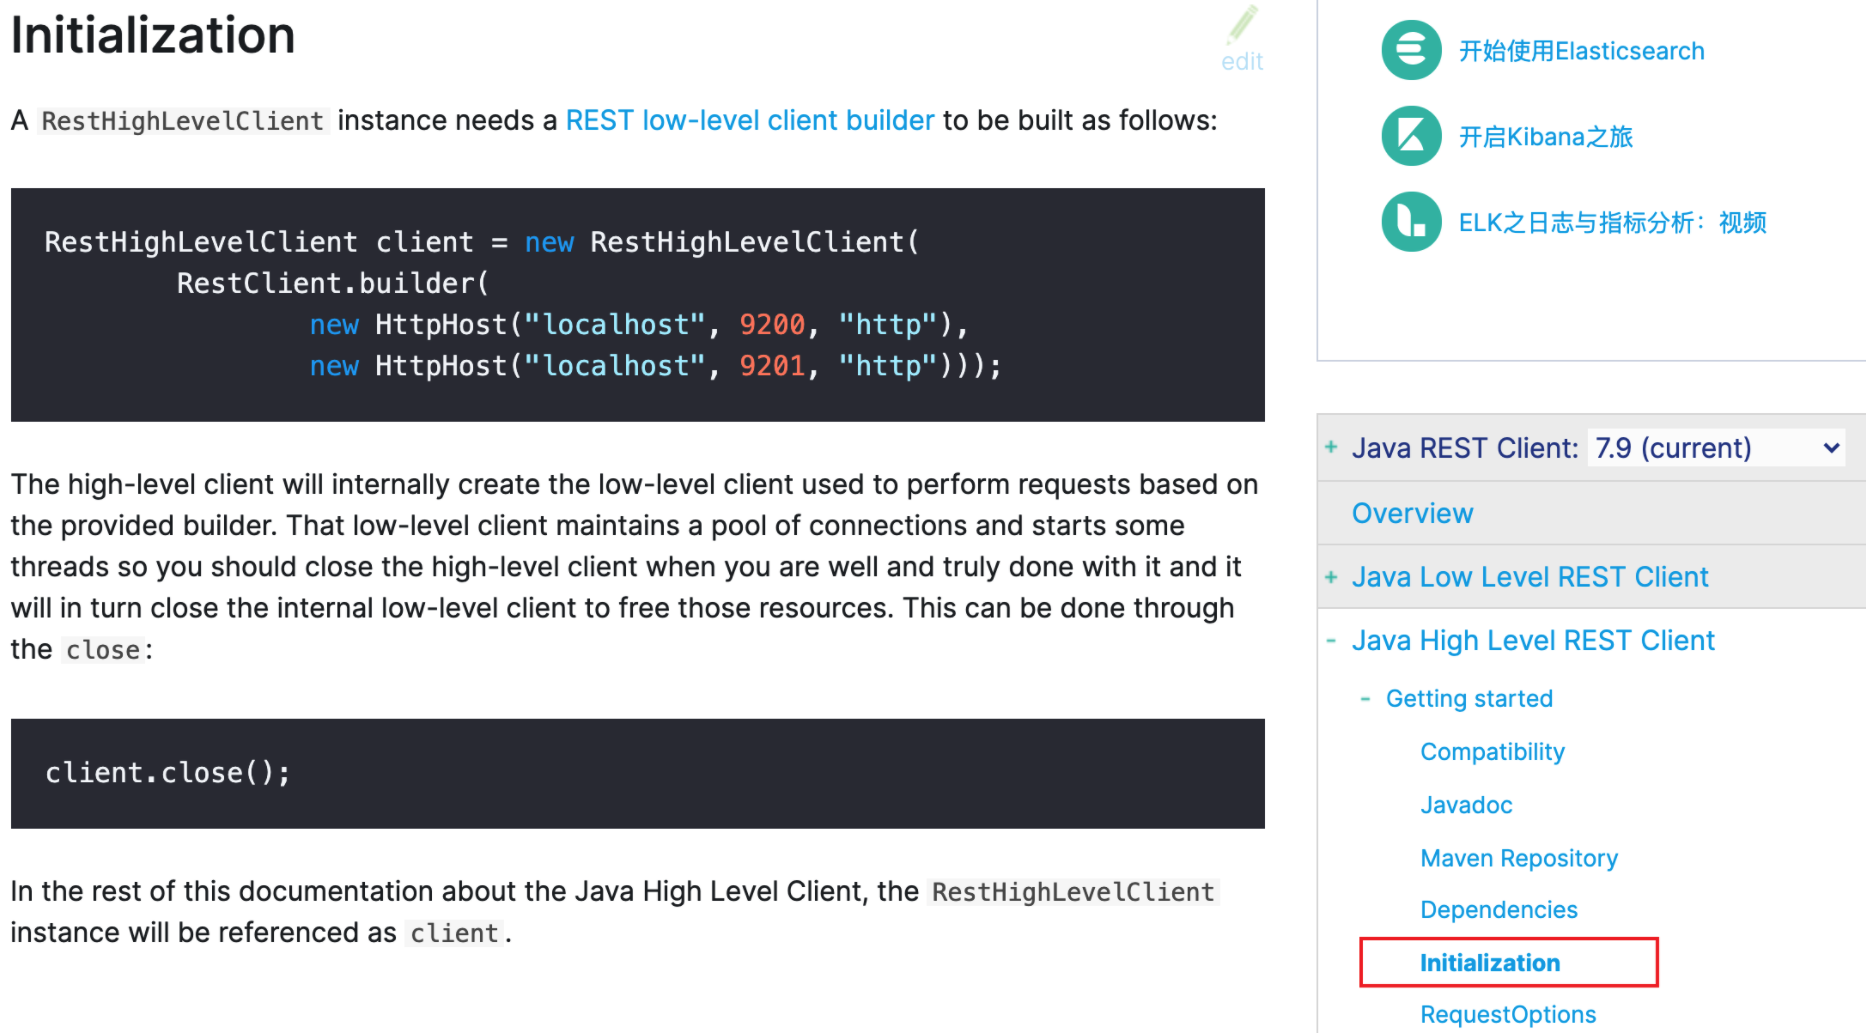Viewport: 1866px width, 1036px height.
Task: Navigate to the Javadoc page
Action: tap(1466, 805)
